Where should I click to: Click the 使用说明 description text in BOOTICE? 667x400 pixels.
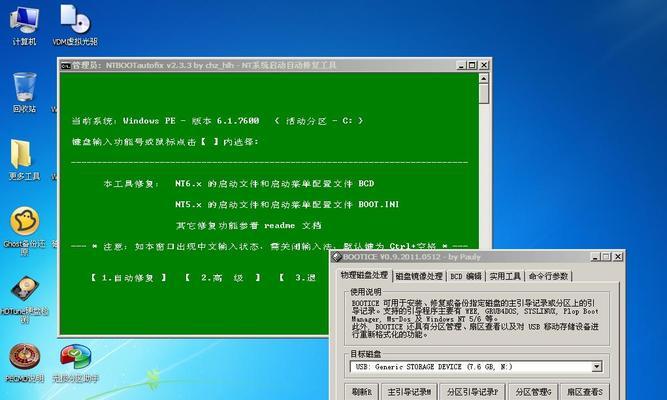click(x=475, y=318)
